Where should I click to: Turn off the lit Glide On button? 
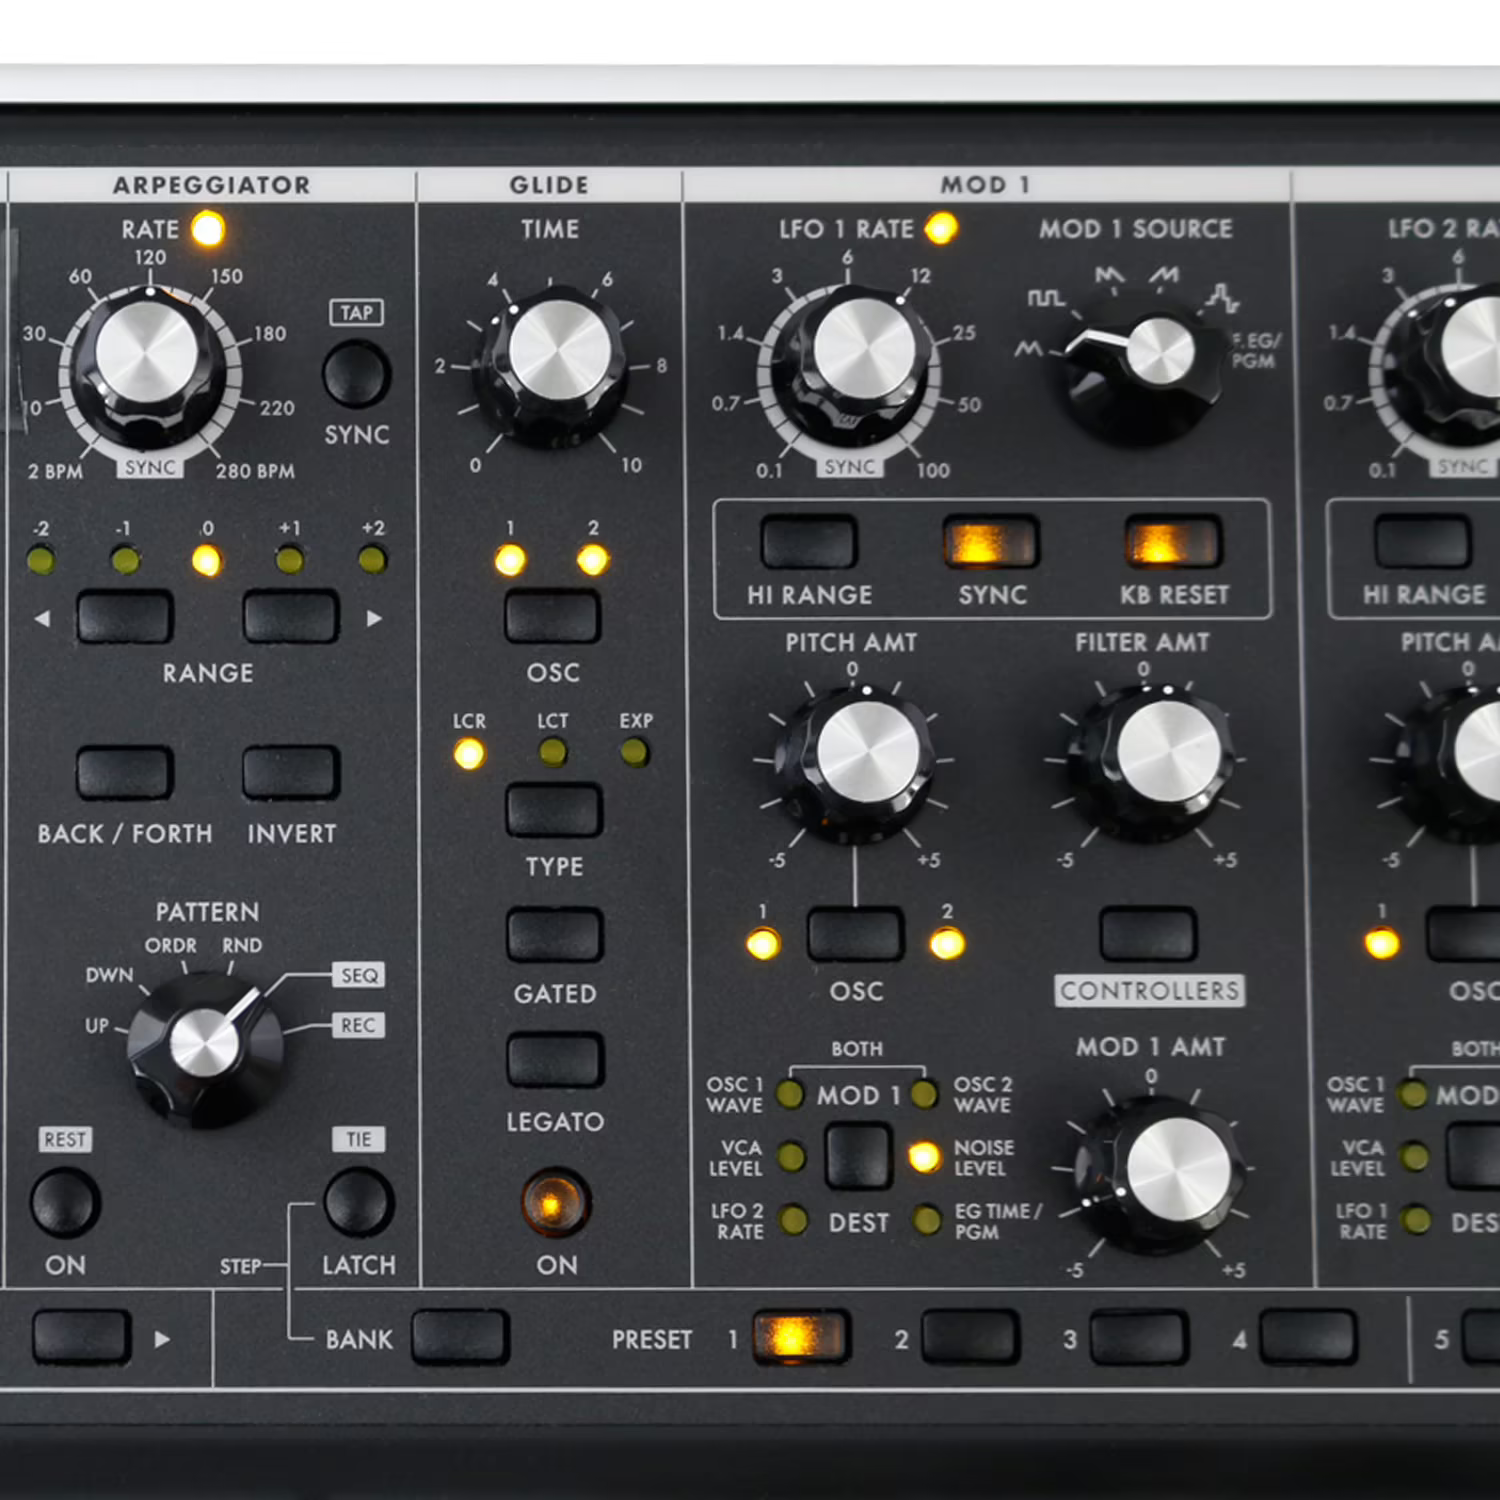[555, 1202]
